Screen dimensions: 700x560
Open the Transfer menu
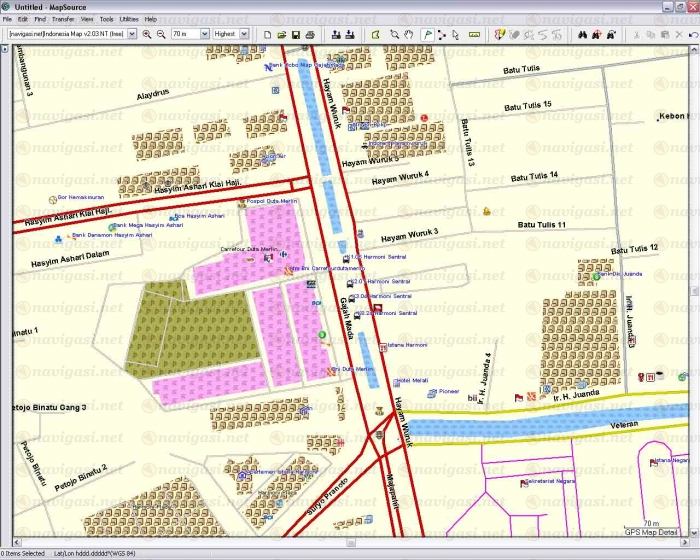pyautogui.click(x=63, y=19)
